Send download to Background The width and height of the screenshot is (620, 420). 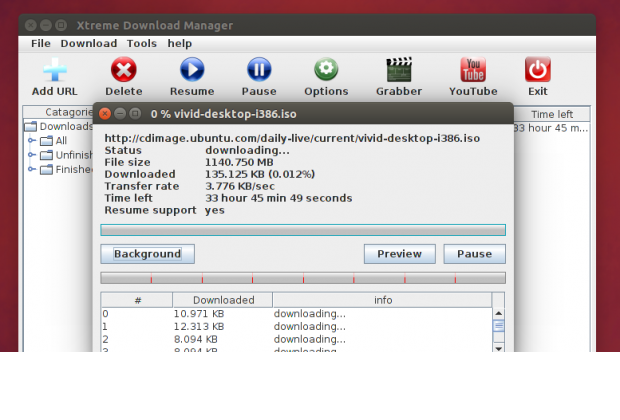tap(147, 254)
